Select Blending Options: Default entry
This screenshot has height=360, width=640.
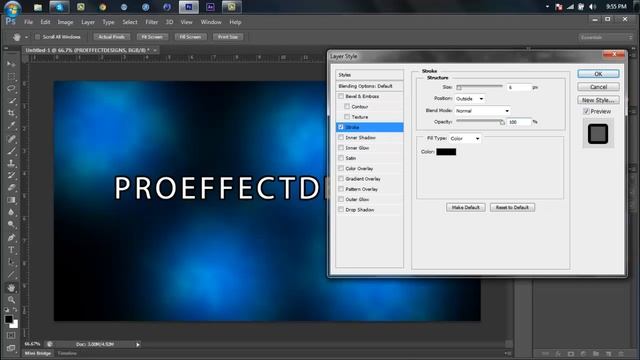coord(369,86)
